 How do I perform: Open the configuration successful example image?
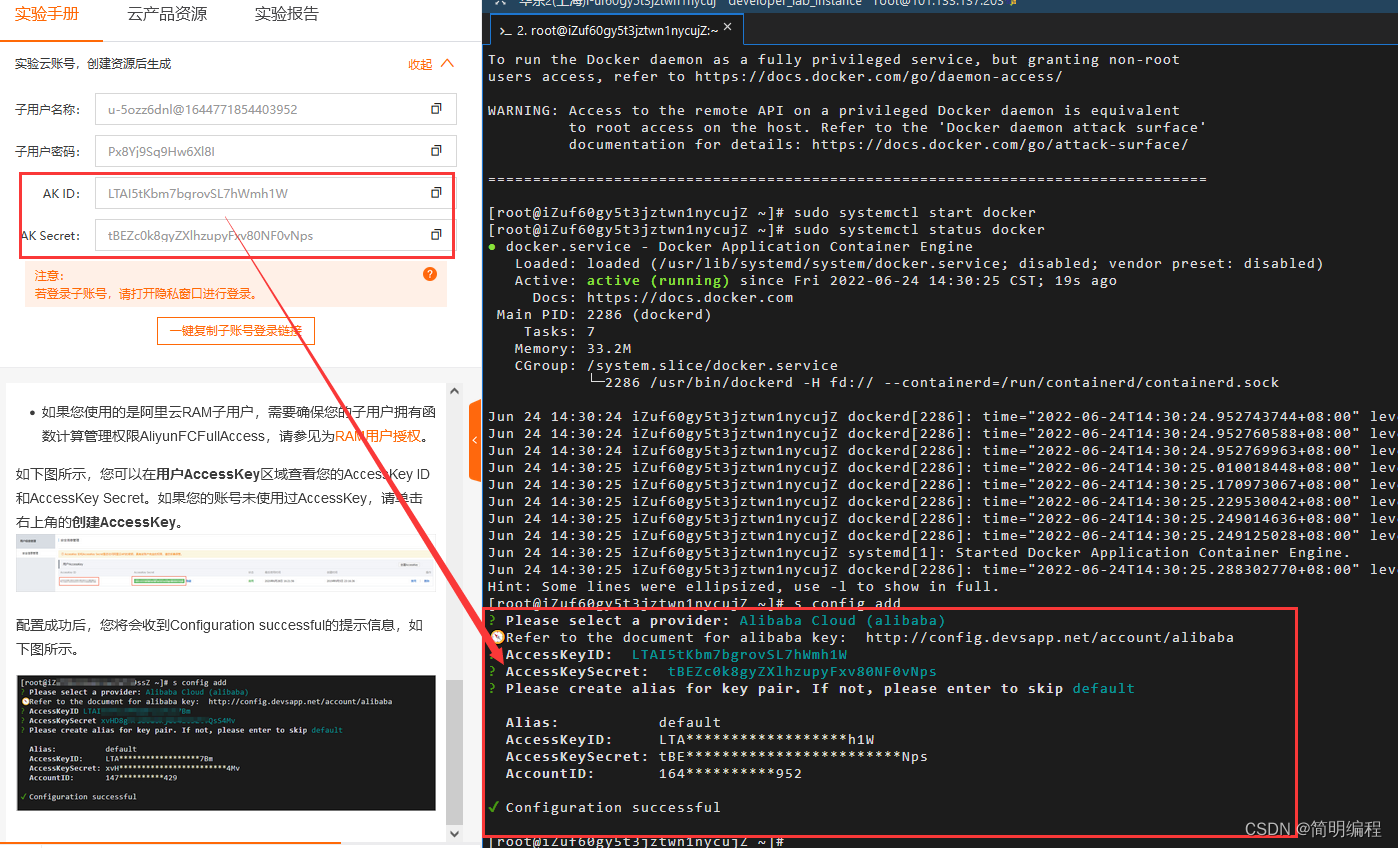pyautogui.click(x=226, y=742)
